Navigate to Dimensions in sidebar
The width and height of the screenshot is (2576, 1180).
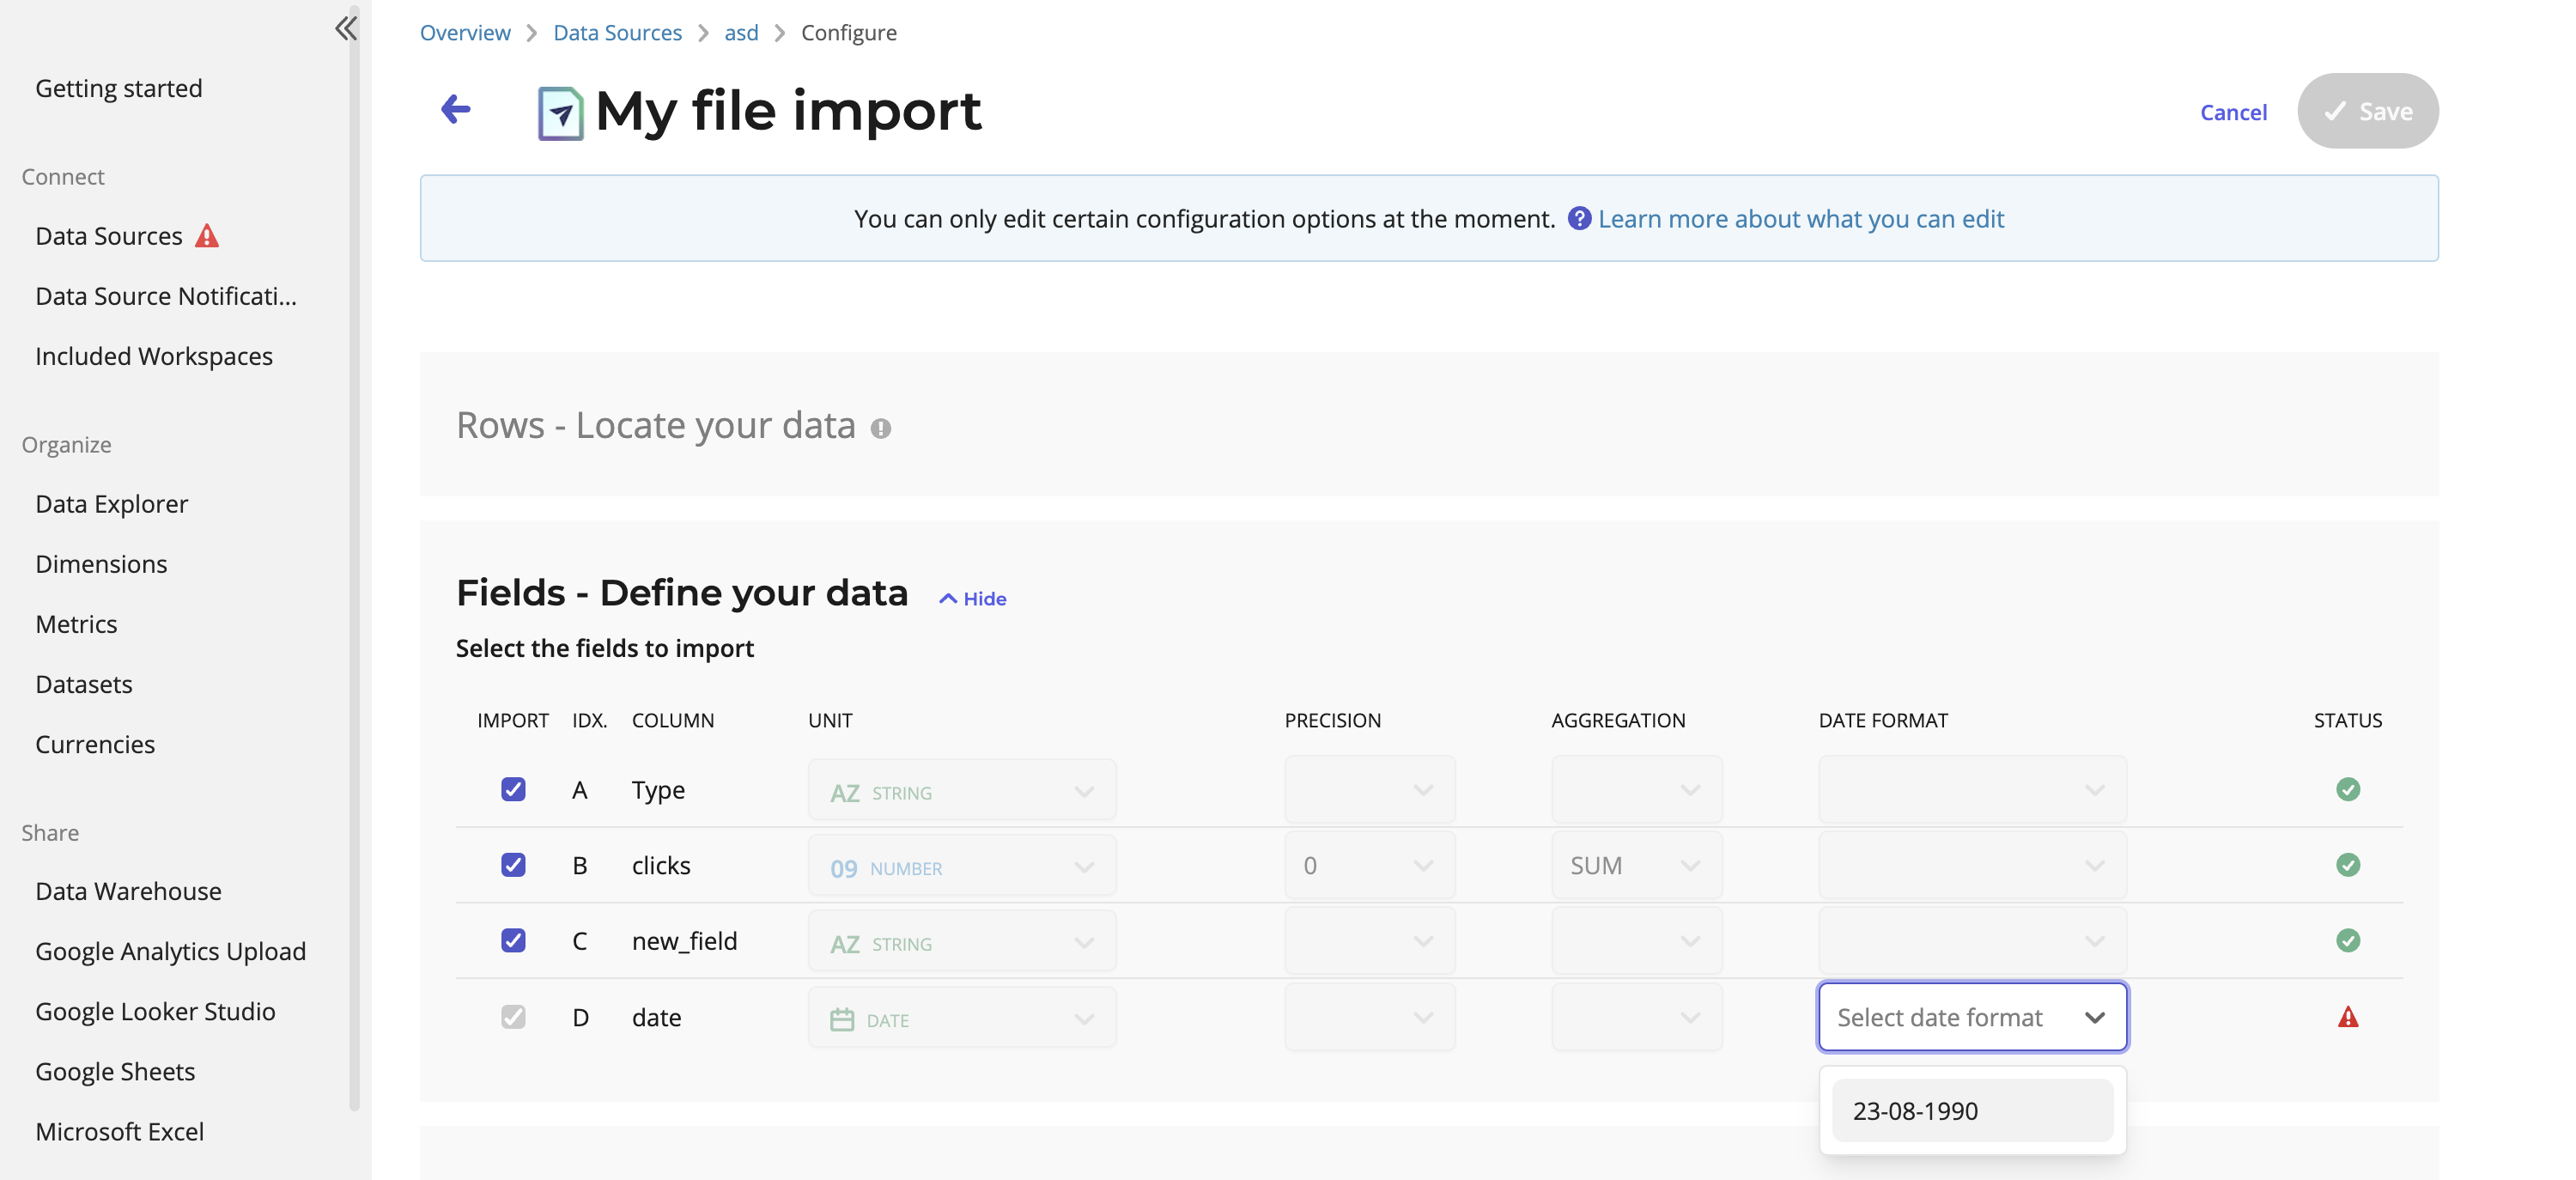(x=100, y=563)
